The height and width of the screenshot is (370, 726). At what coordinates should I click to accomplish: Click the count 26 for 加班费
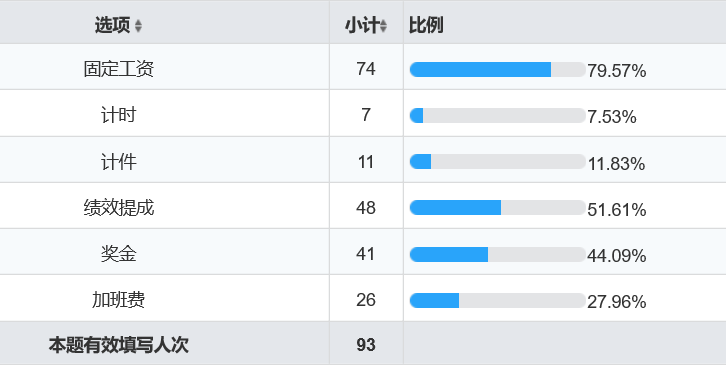366,300
